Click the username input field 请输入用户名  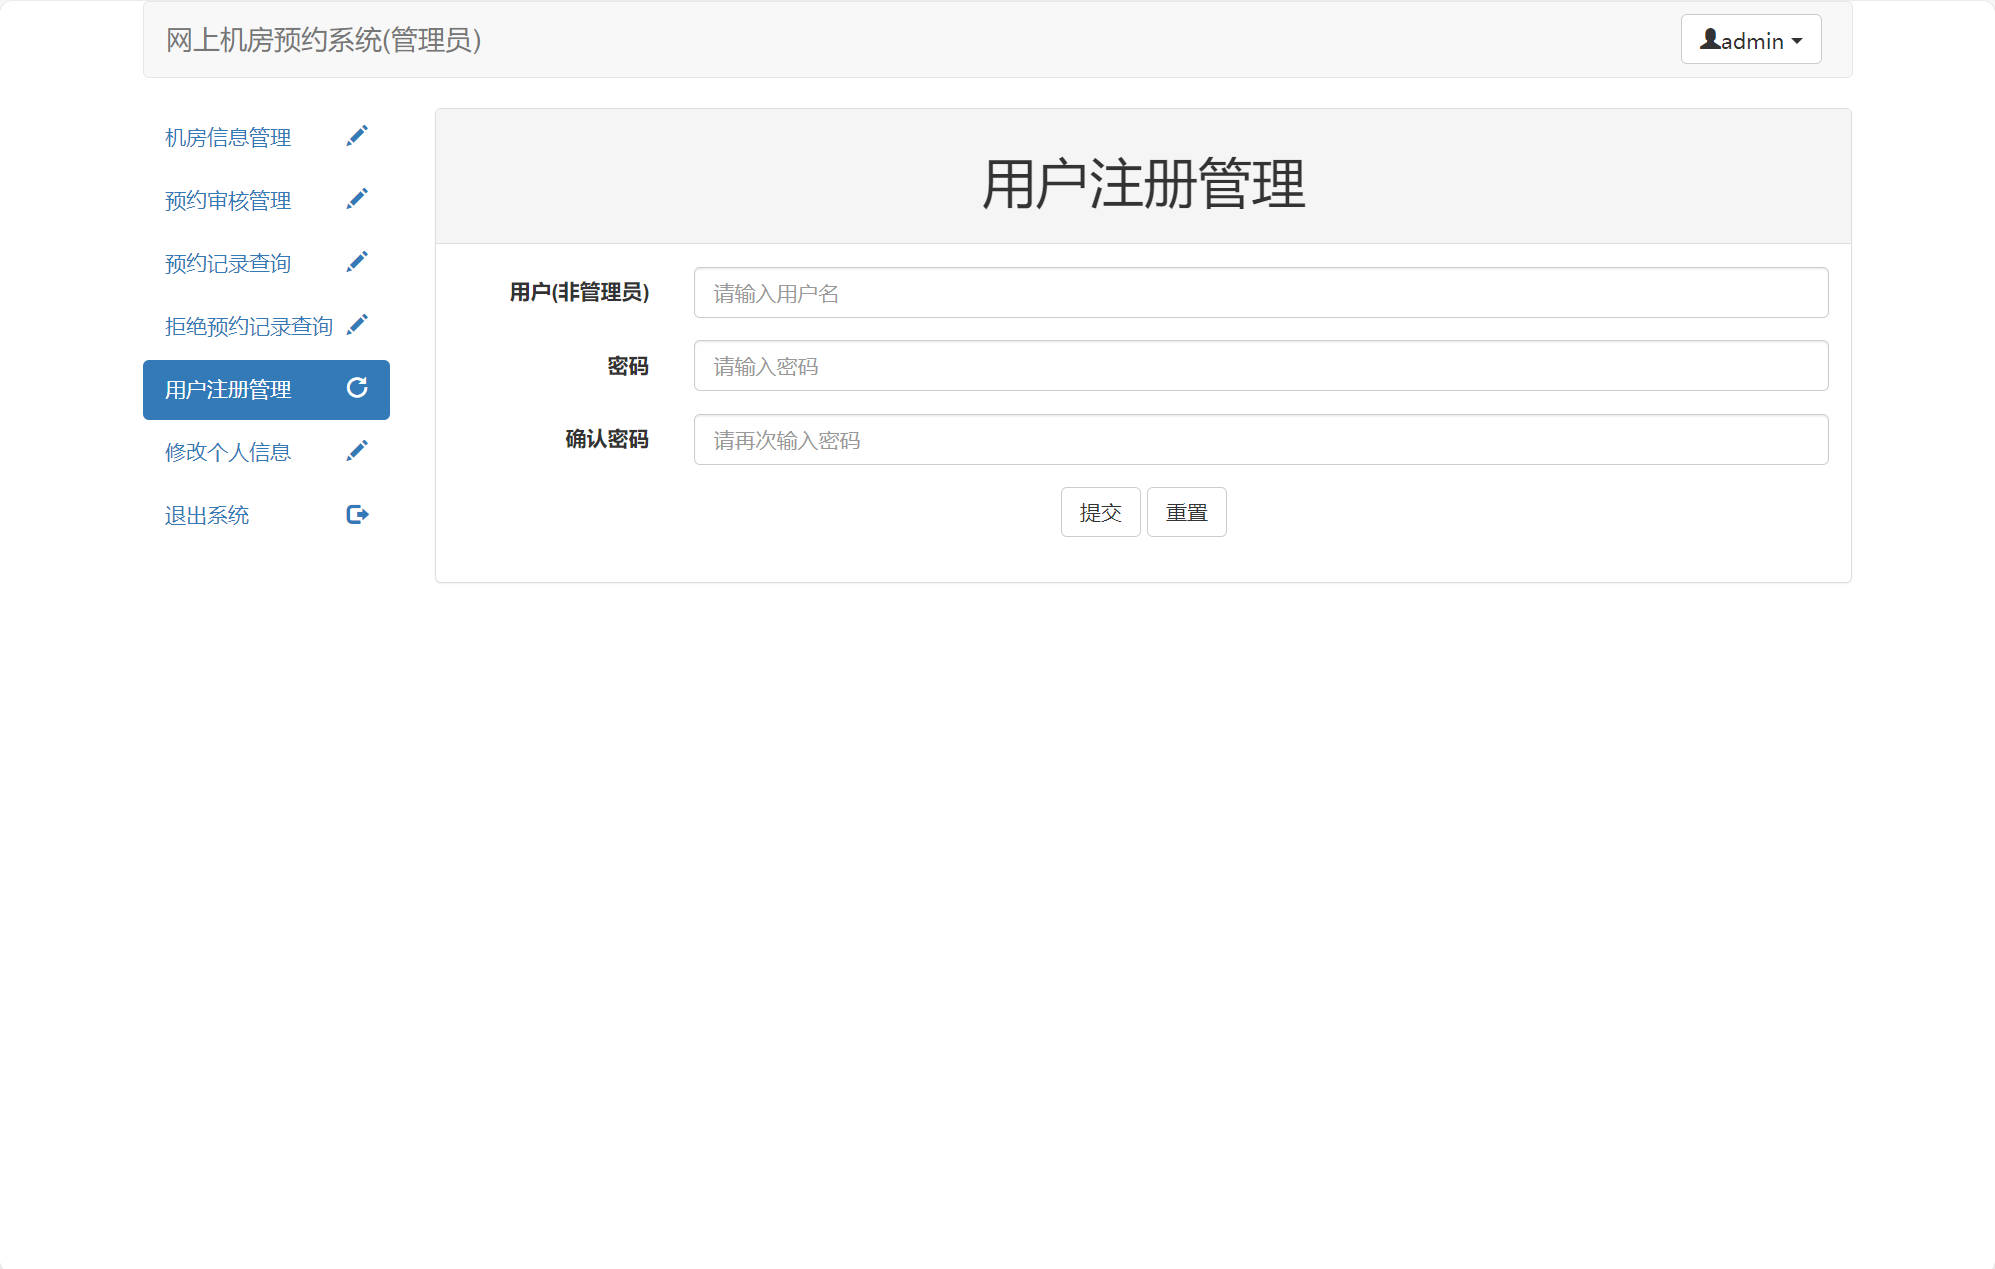[x=1260, y=292]
